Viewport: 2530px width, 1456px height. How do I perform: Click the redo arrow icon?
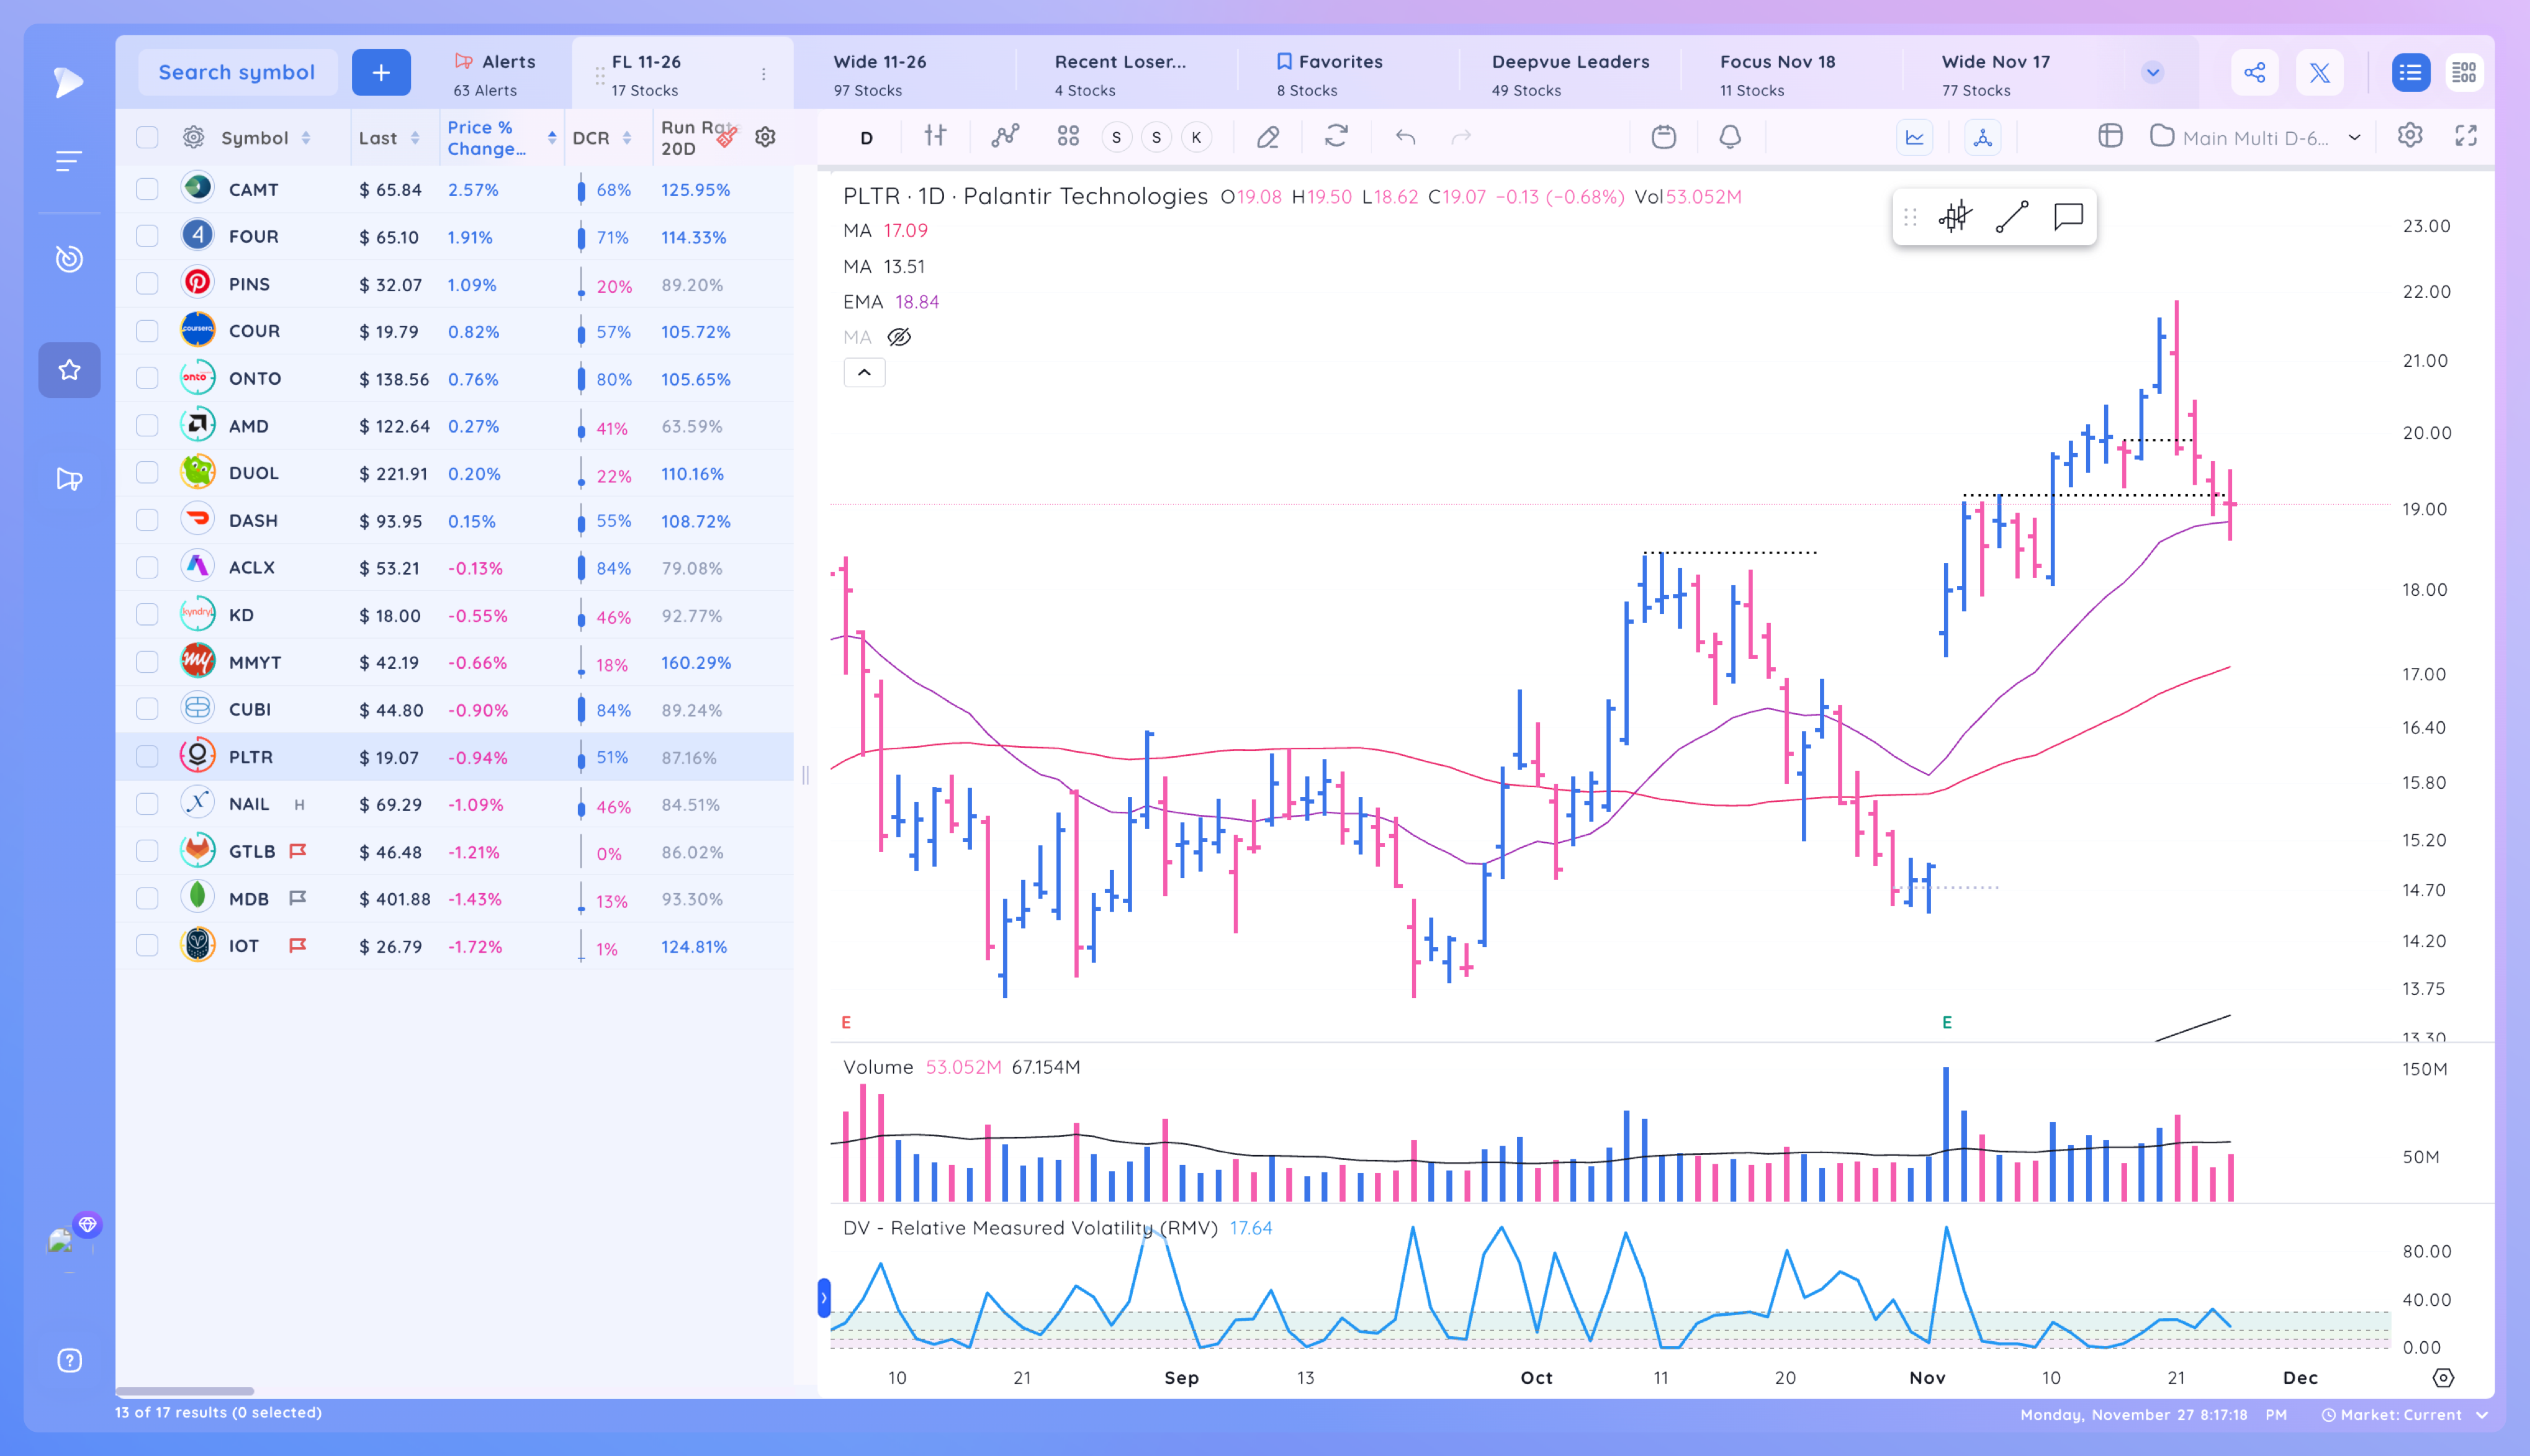coord(1461,136)
